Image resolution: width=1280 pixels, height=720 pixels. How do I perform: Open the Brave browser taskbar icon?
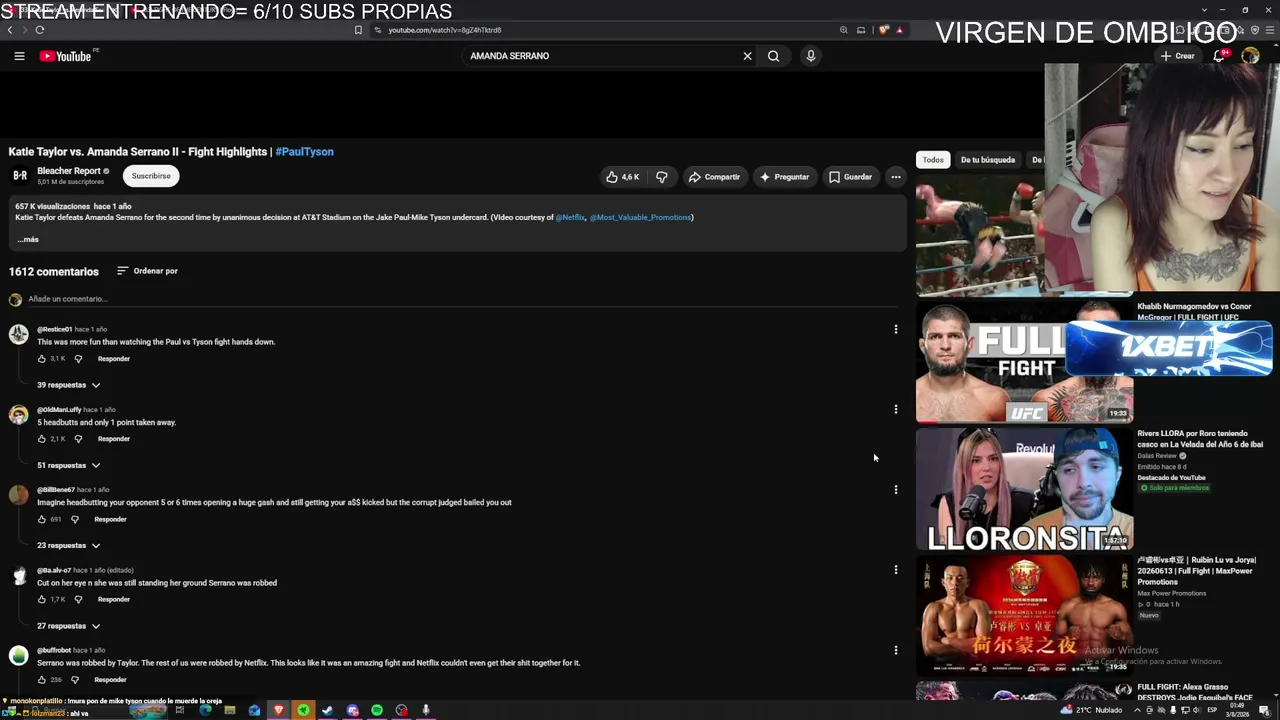point(279,710)
